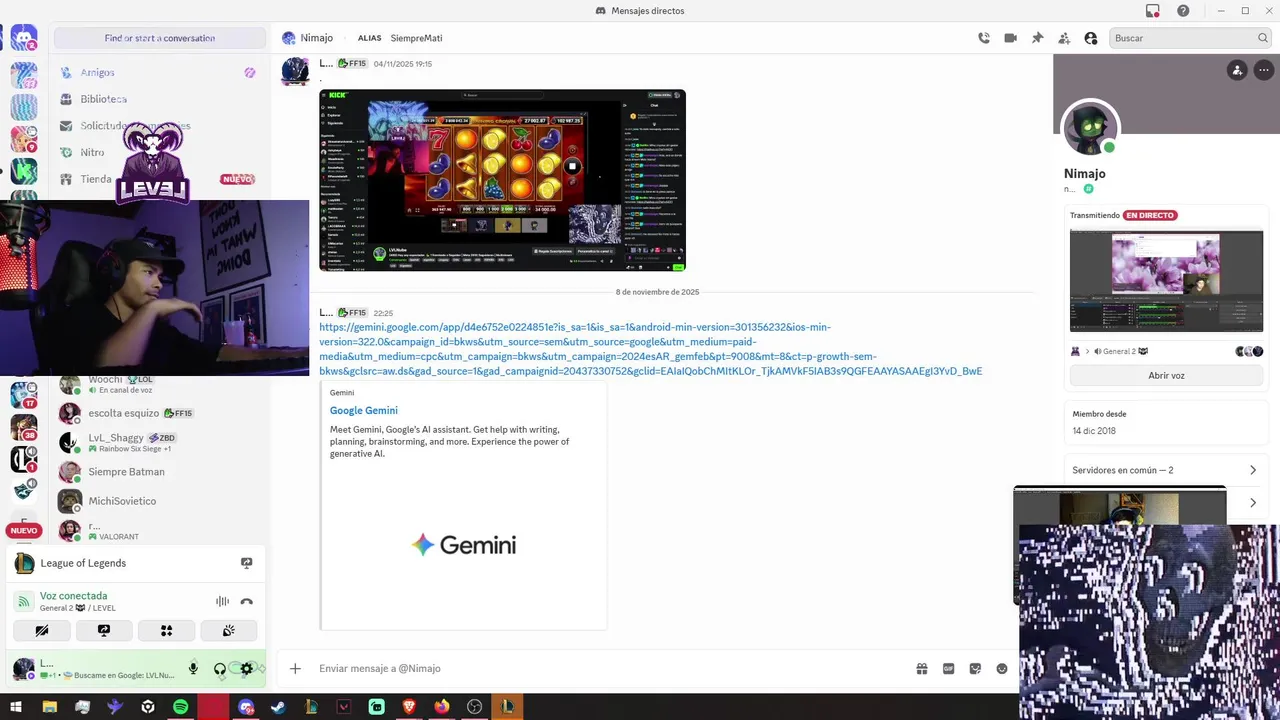Click the Enviar mensaje a @Nimajo field
Screen dimensions: 1280x720
pos(610,668)
